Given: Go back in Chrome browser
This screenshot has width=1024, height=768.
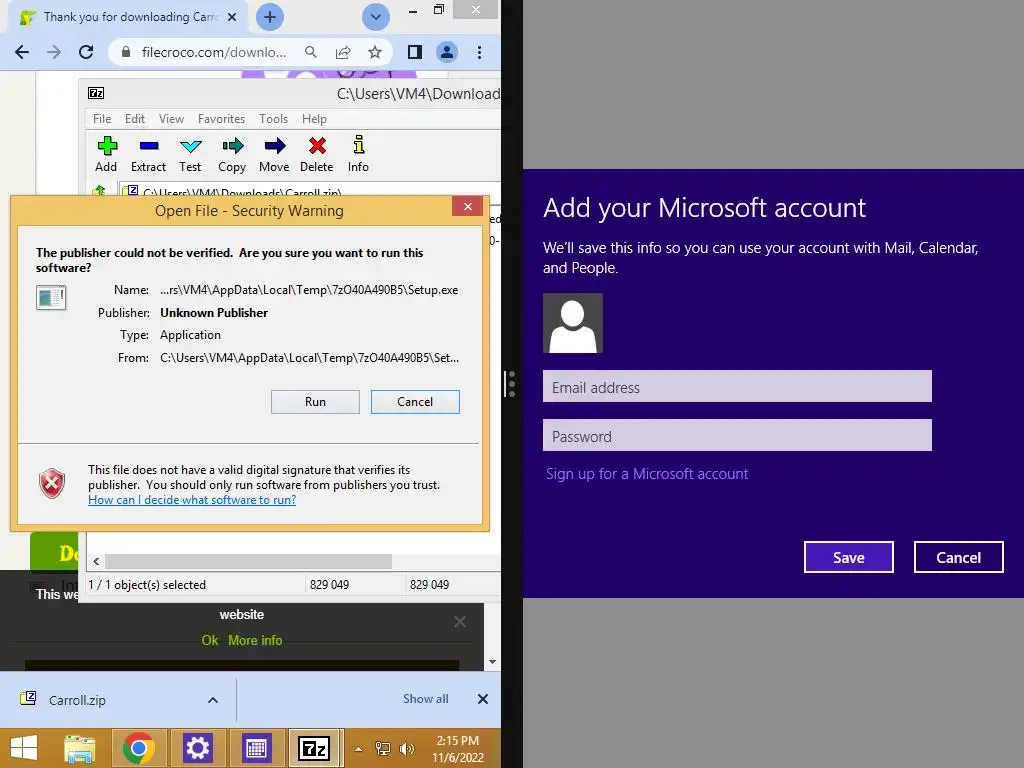Looking at the screenshot, I should pyautogui.click(x=22, y=52).
